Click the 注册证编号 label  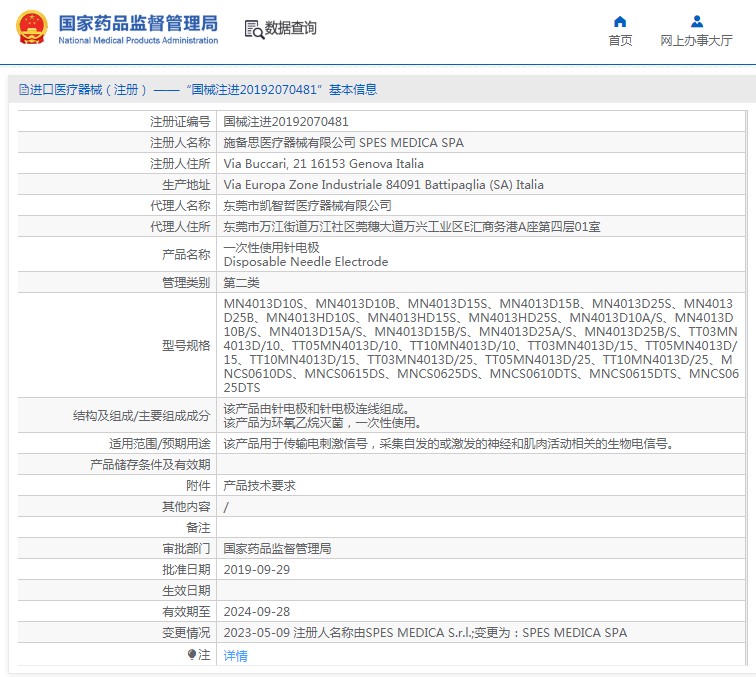(180, 122)
